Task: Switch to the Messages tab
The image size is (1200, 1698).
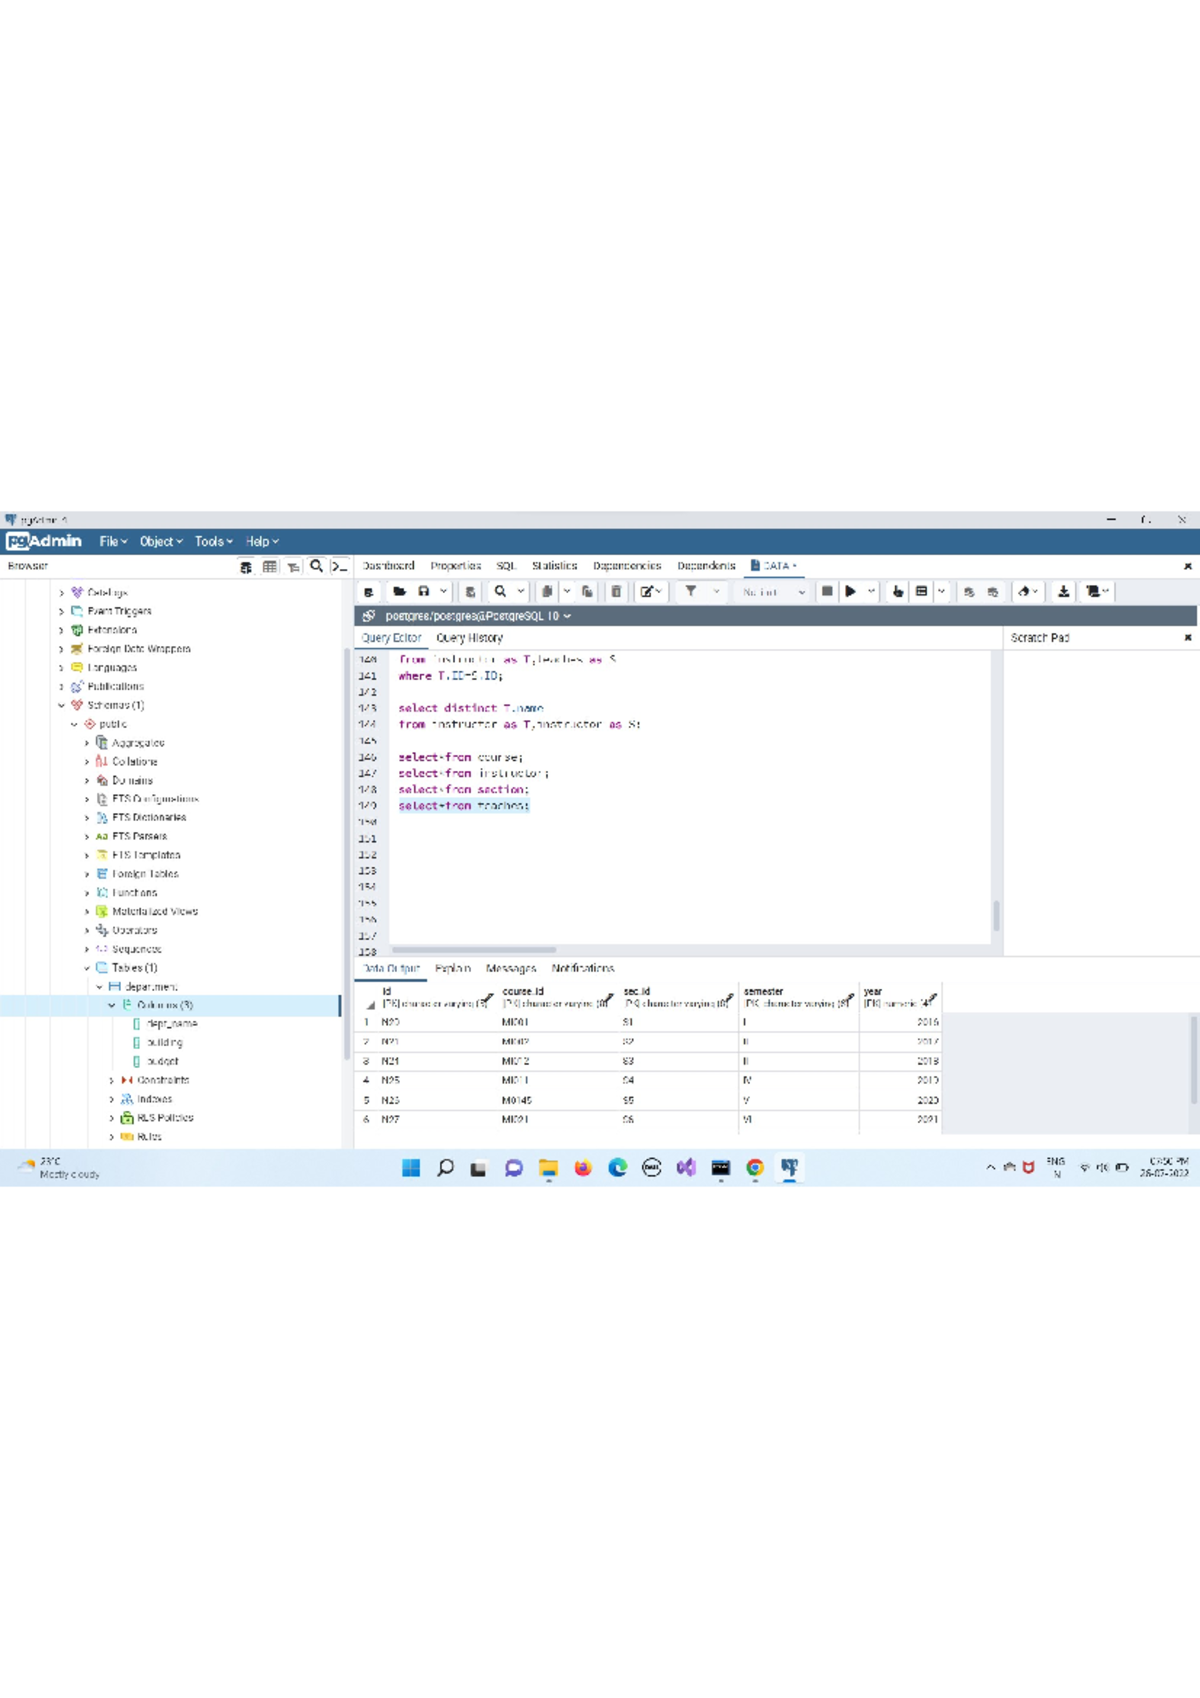Action: tap(510, 968)
